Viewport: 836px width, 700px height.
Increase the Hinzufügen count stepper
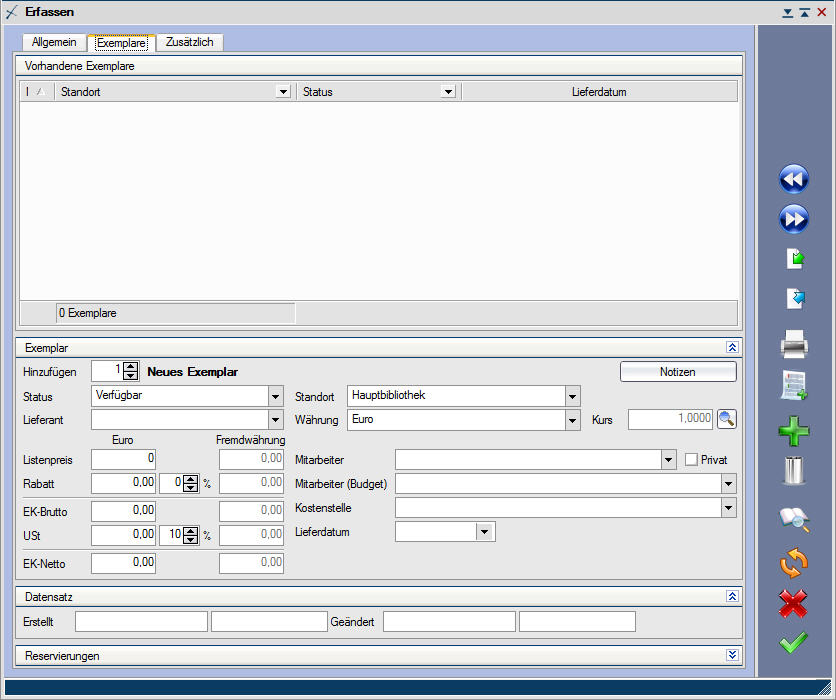pos(130,366)
